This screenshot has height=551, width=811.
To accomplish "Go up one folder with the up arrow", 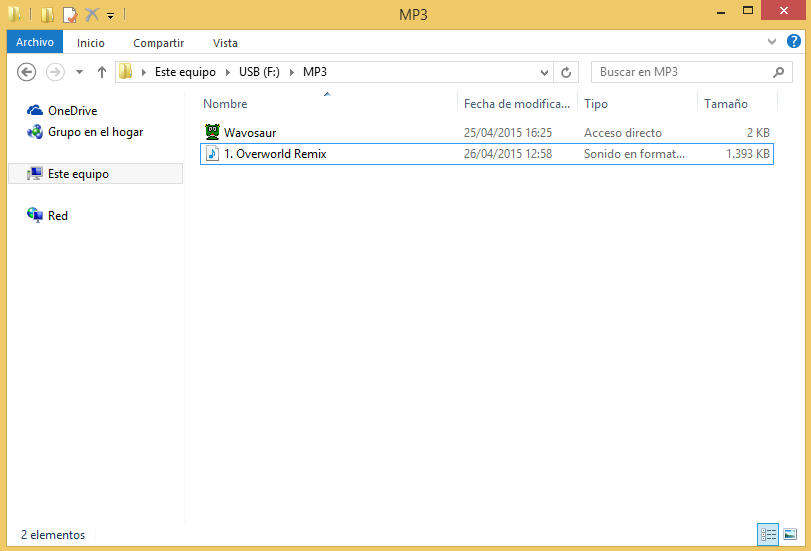I will click(x=101, y=73).
